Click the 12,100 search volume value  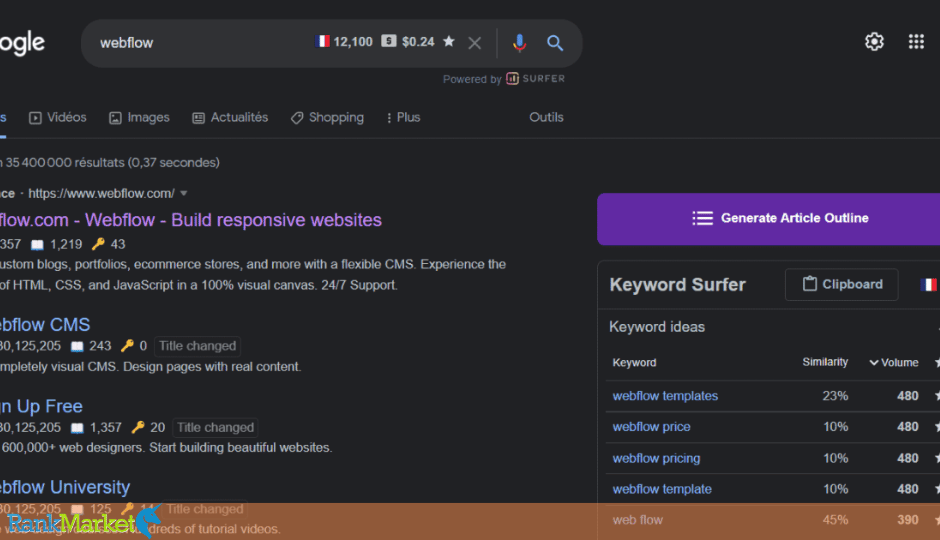tap(353, 42)
